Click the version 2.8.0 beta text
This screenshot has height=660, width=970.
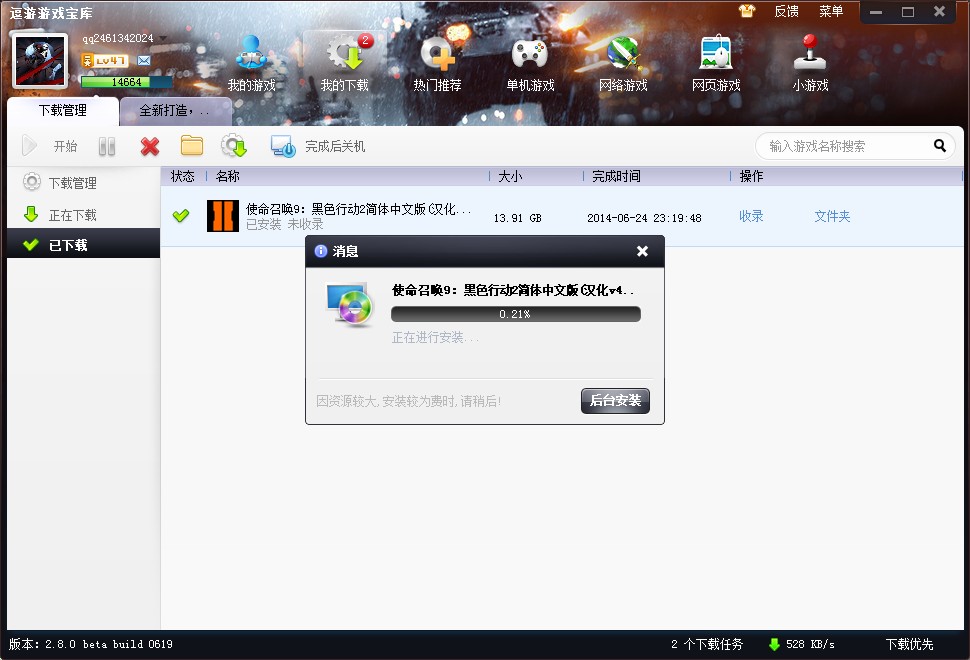coord(90,645)
